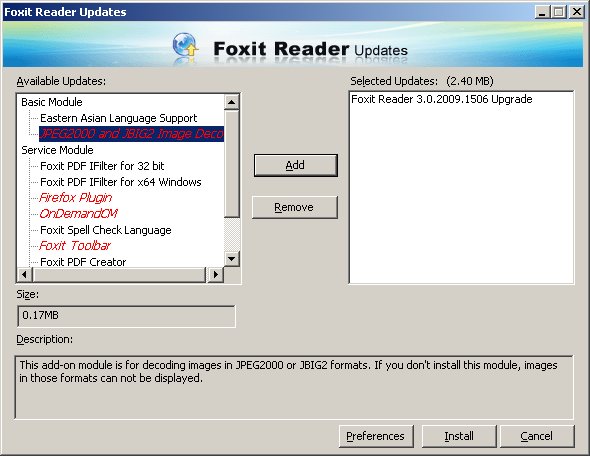590x456 pixels.
Task: Click the horizontal scrollbar thumb in Available Updates
Action: tap(119, 274)
